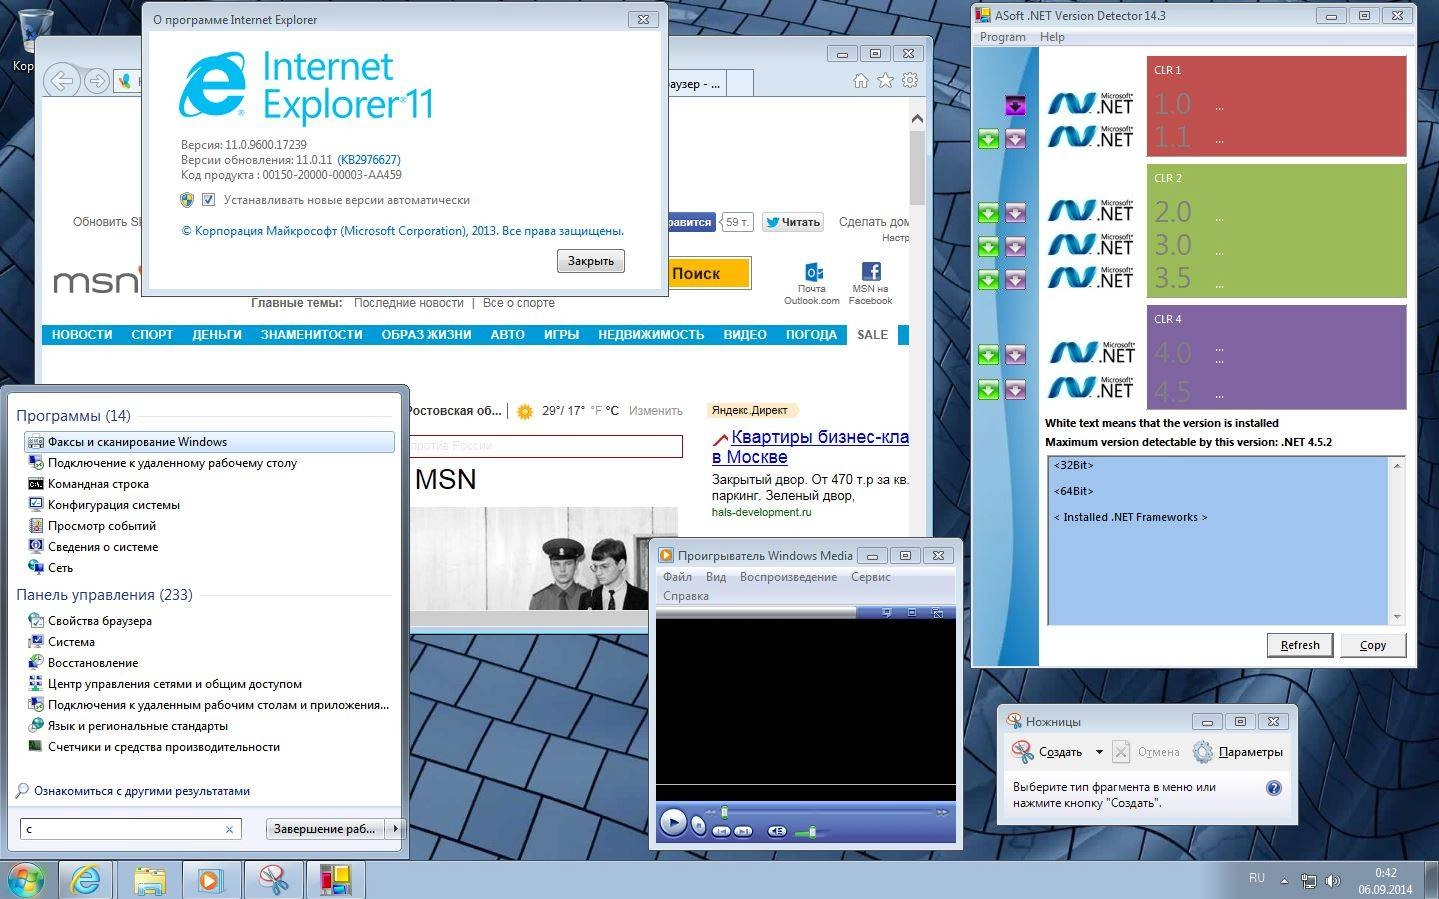Image resolution: width=1439 pixels, height=899 pixels.
Task: Open the Воспроизведение menu in Media Player
Action: (788, 577)
